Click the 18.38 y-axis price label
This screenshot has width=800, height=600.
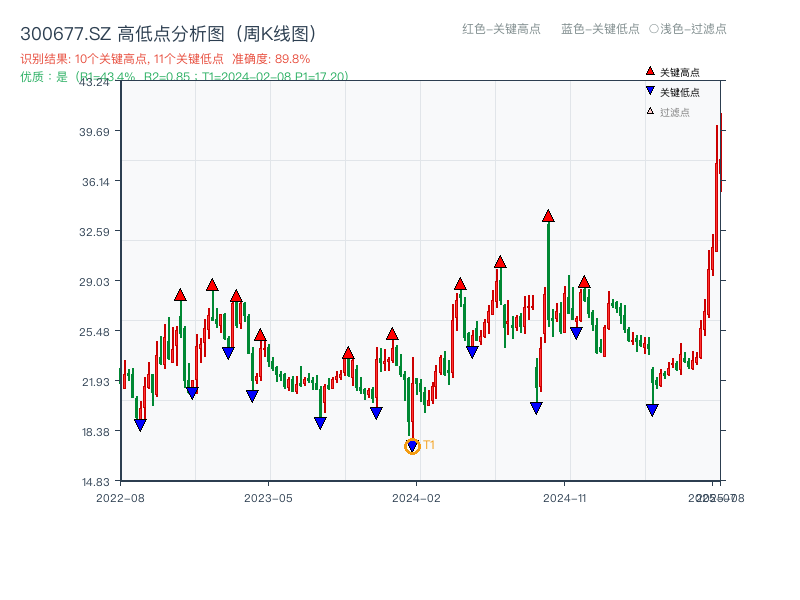96,432
